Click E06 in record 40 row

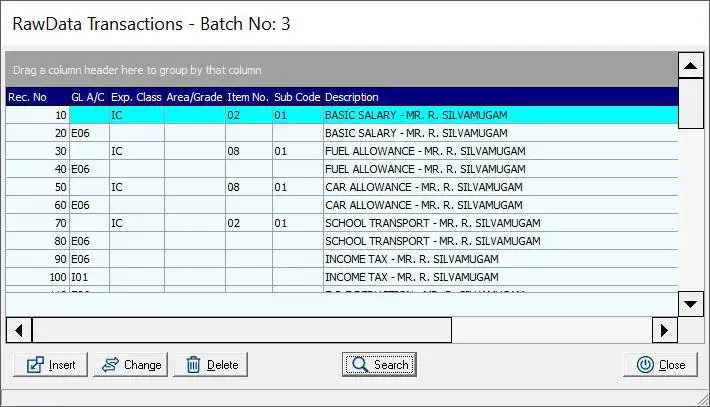point(89,169)
